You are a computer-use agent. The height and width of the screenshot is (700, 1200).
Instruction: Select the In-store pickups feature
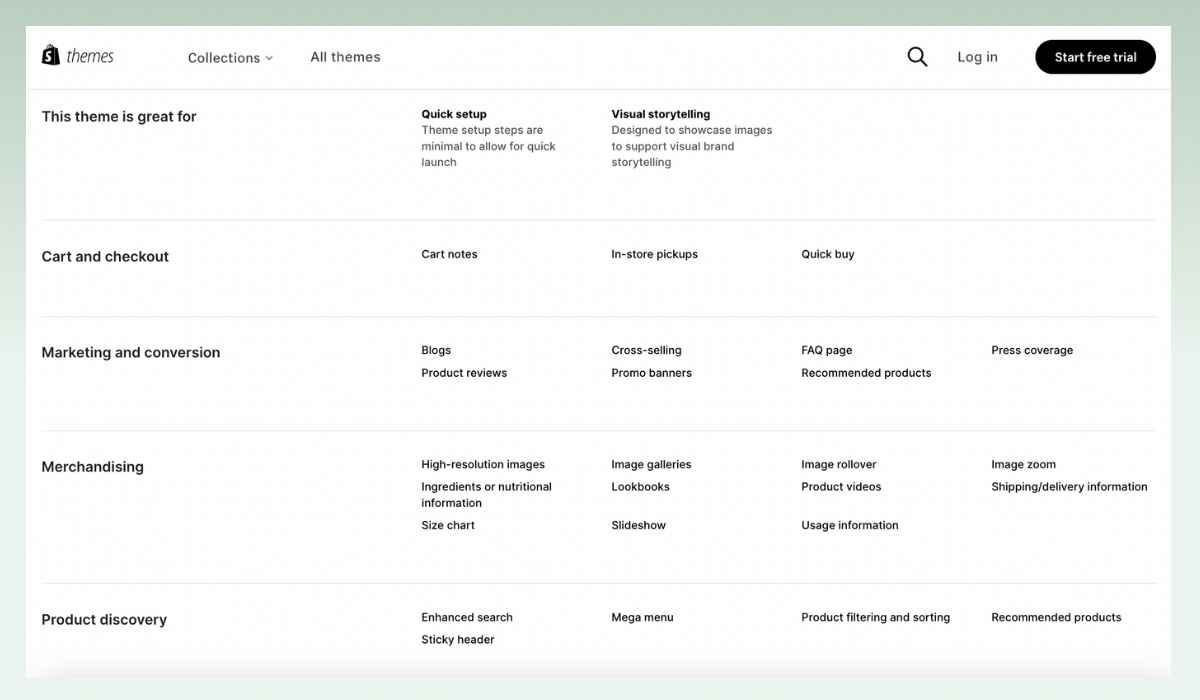[x=655, y=254]
